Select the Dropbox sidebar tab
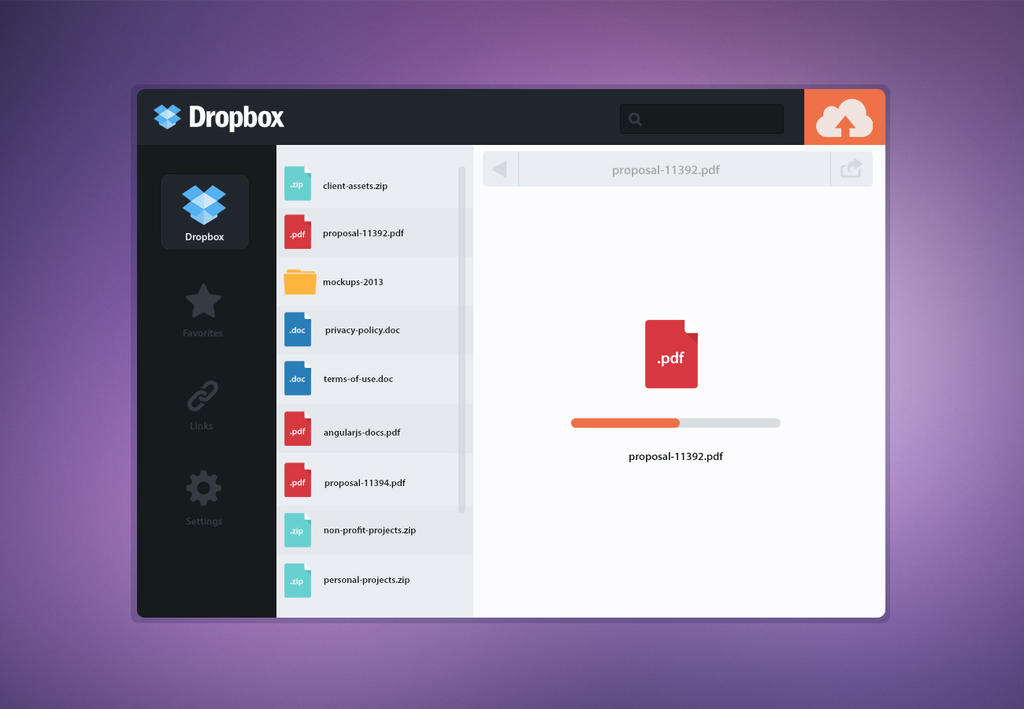This screenshot has width=1024, height=709. point(204,212)
